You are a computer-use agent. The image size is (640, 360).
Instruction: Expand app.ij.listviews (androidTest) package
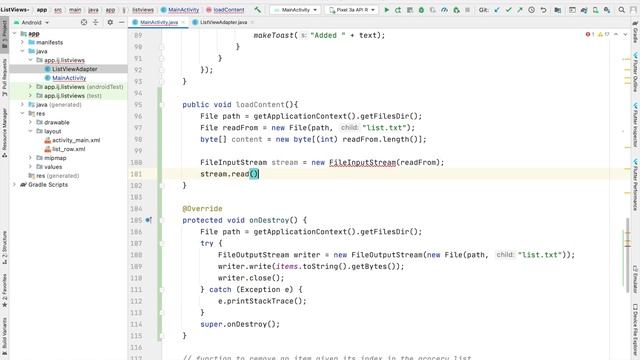(30, 87)
